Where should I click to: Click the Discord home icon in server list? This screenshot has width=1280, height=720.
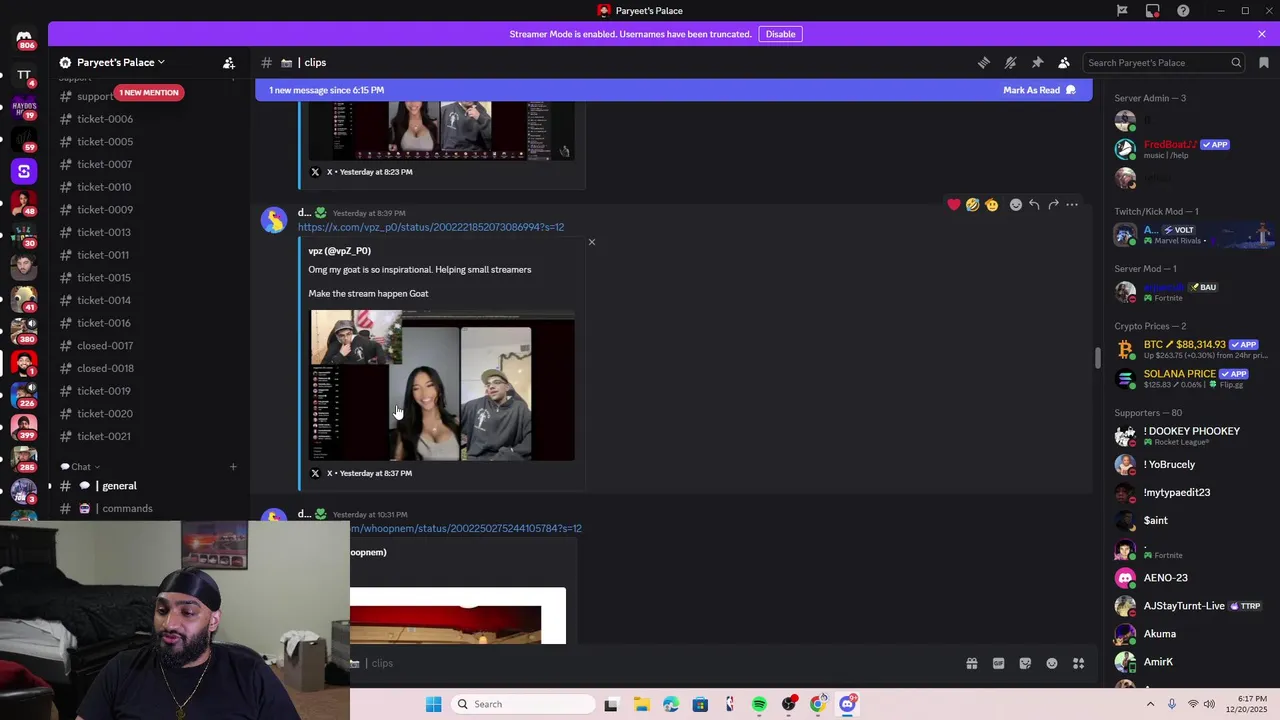24,40
